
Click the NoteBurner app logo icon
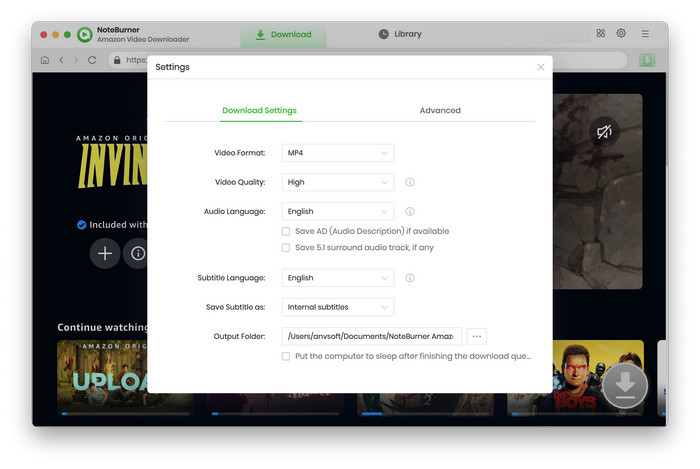84,34
